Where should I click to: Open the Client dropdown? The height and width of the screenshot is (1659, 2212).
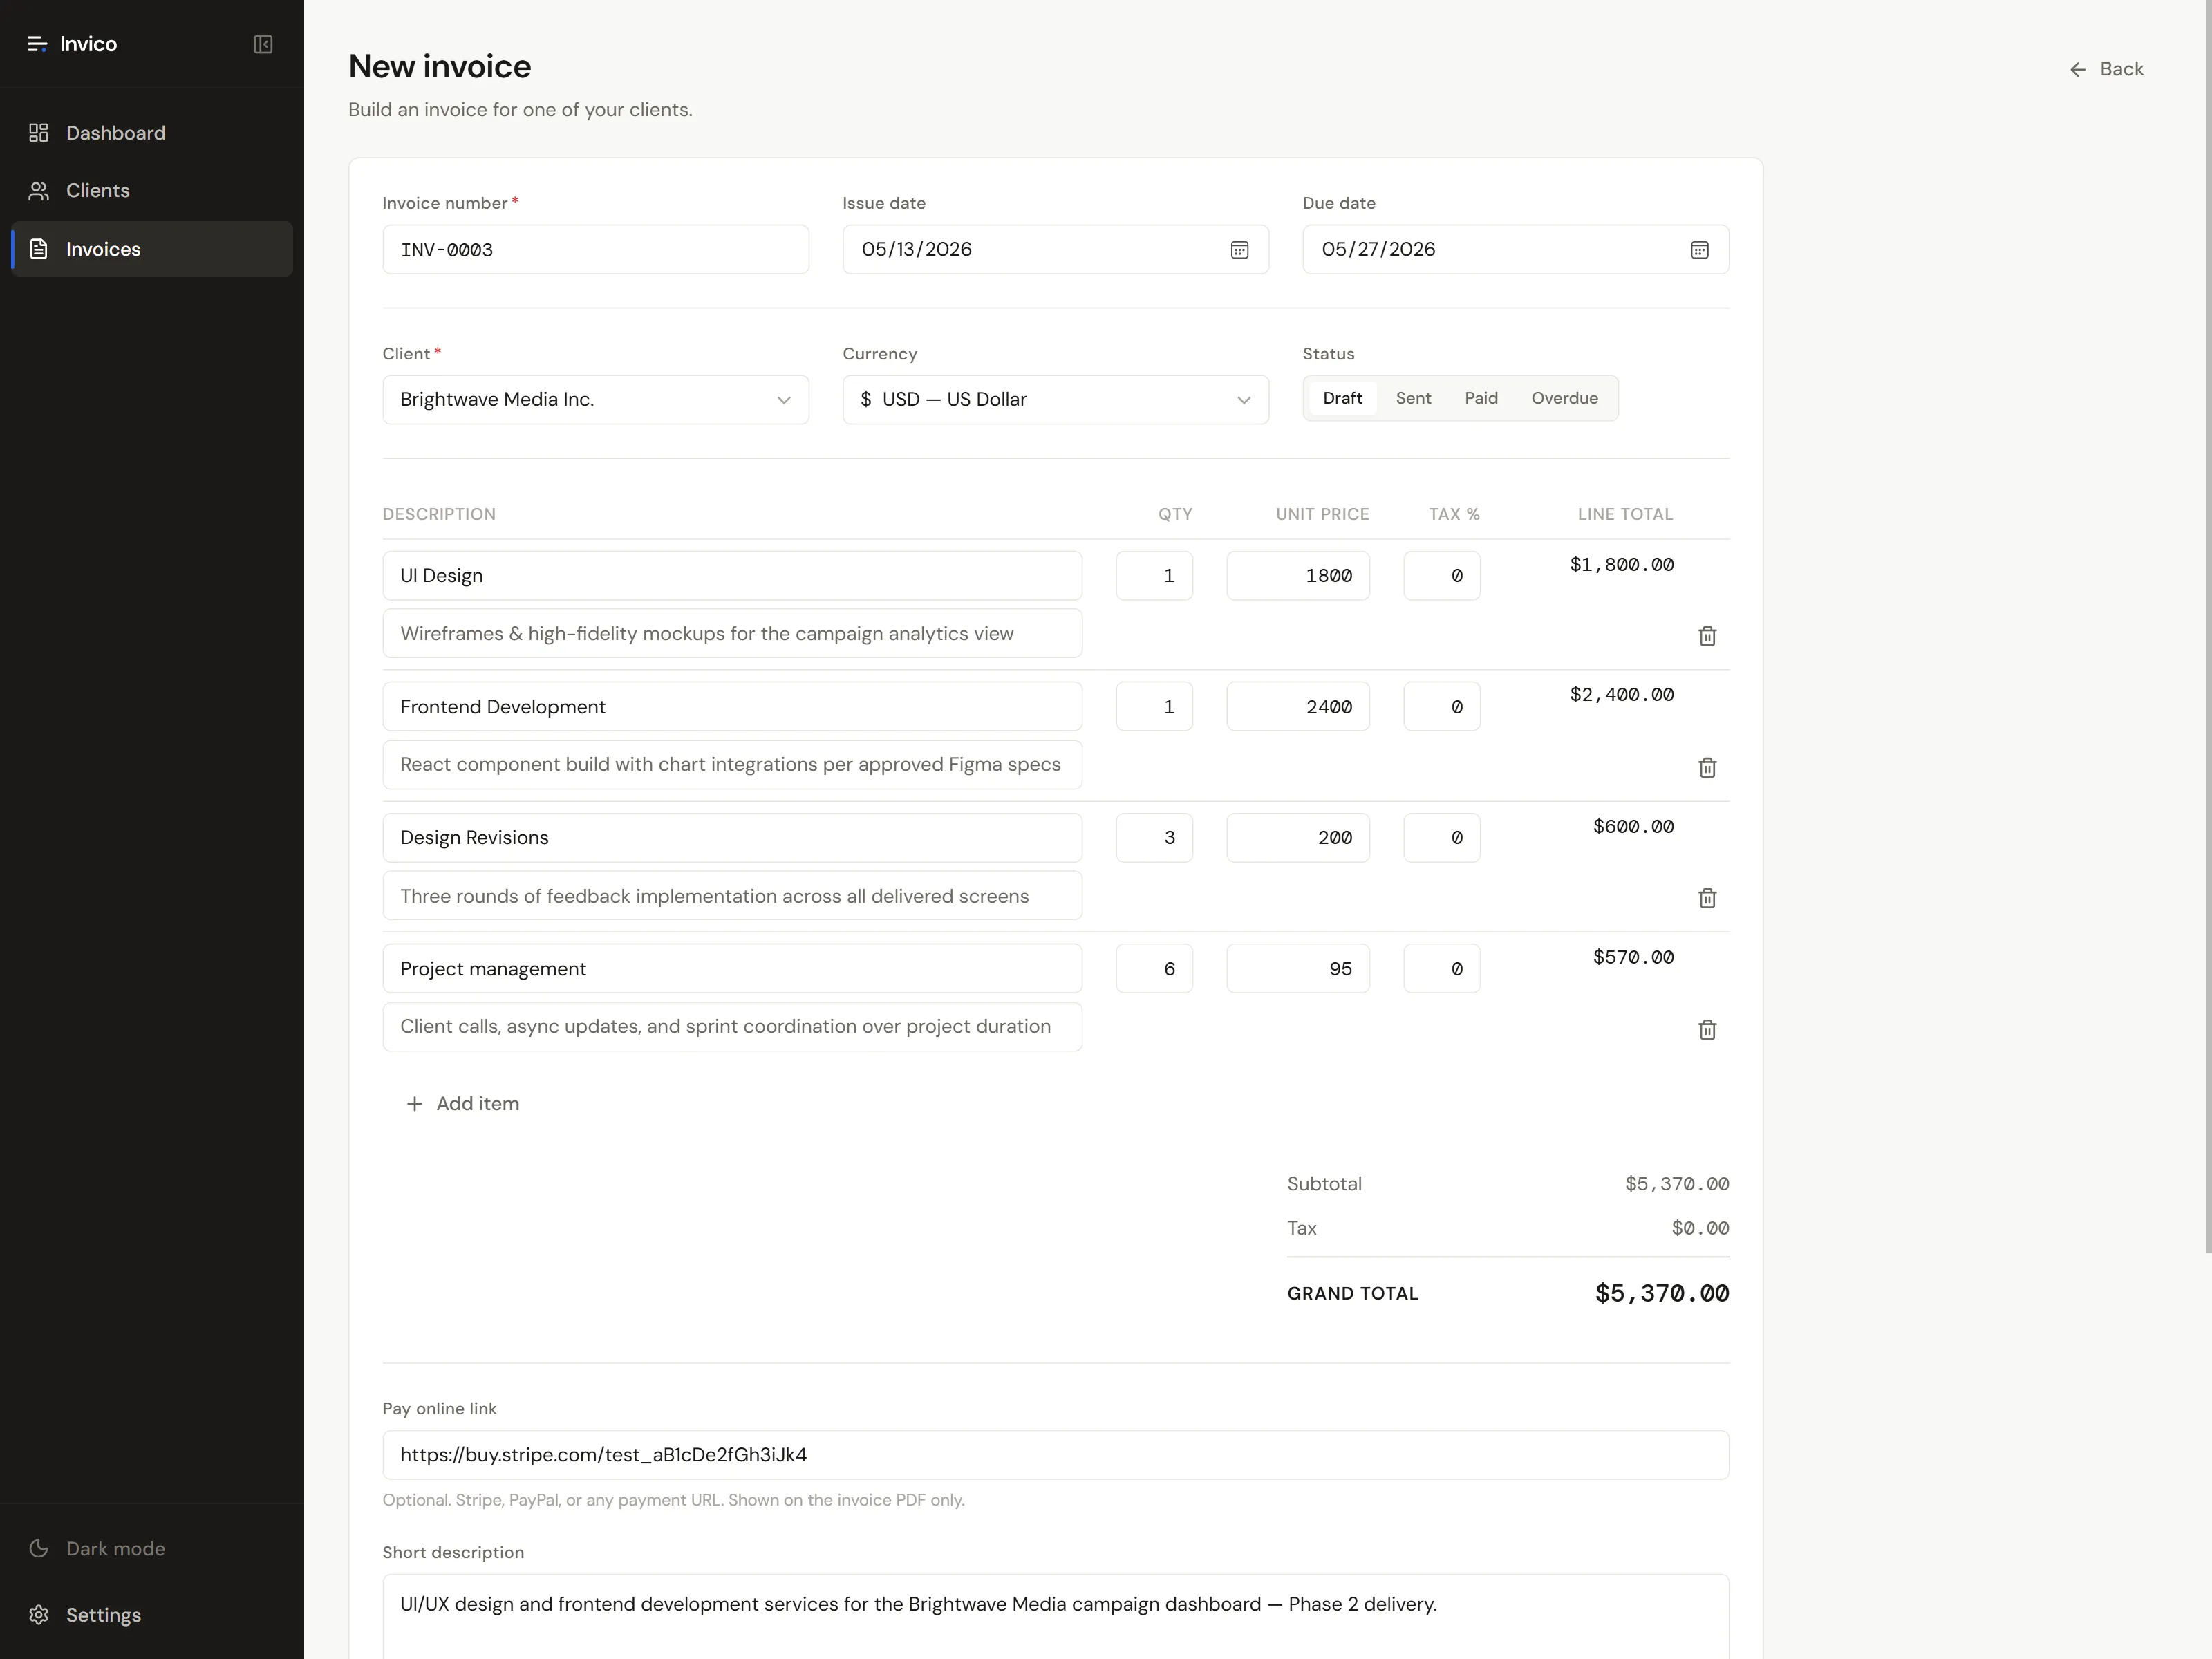pyautogui.click(x=595, y=400)
